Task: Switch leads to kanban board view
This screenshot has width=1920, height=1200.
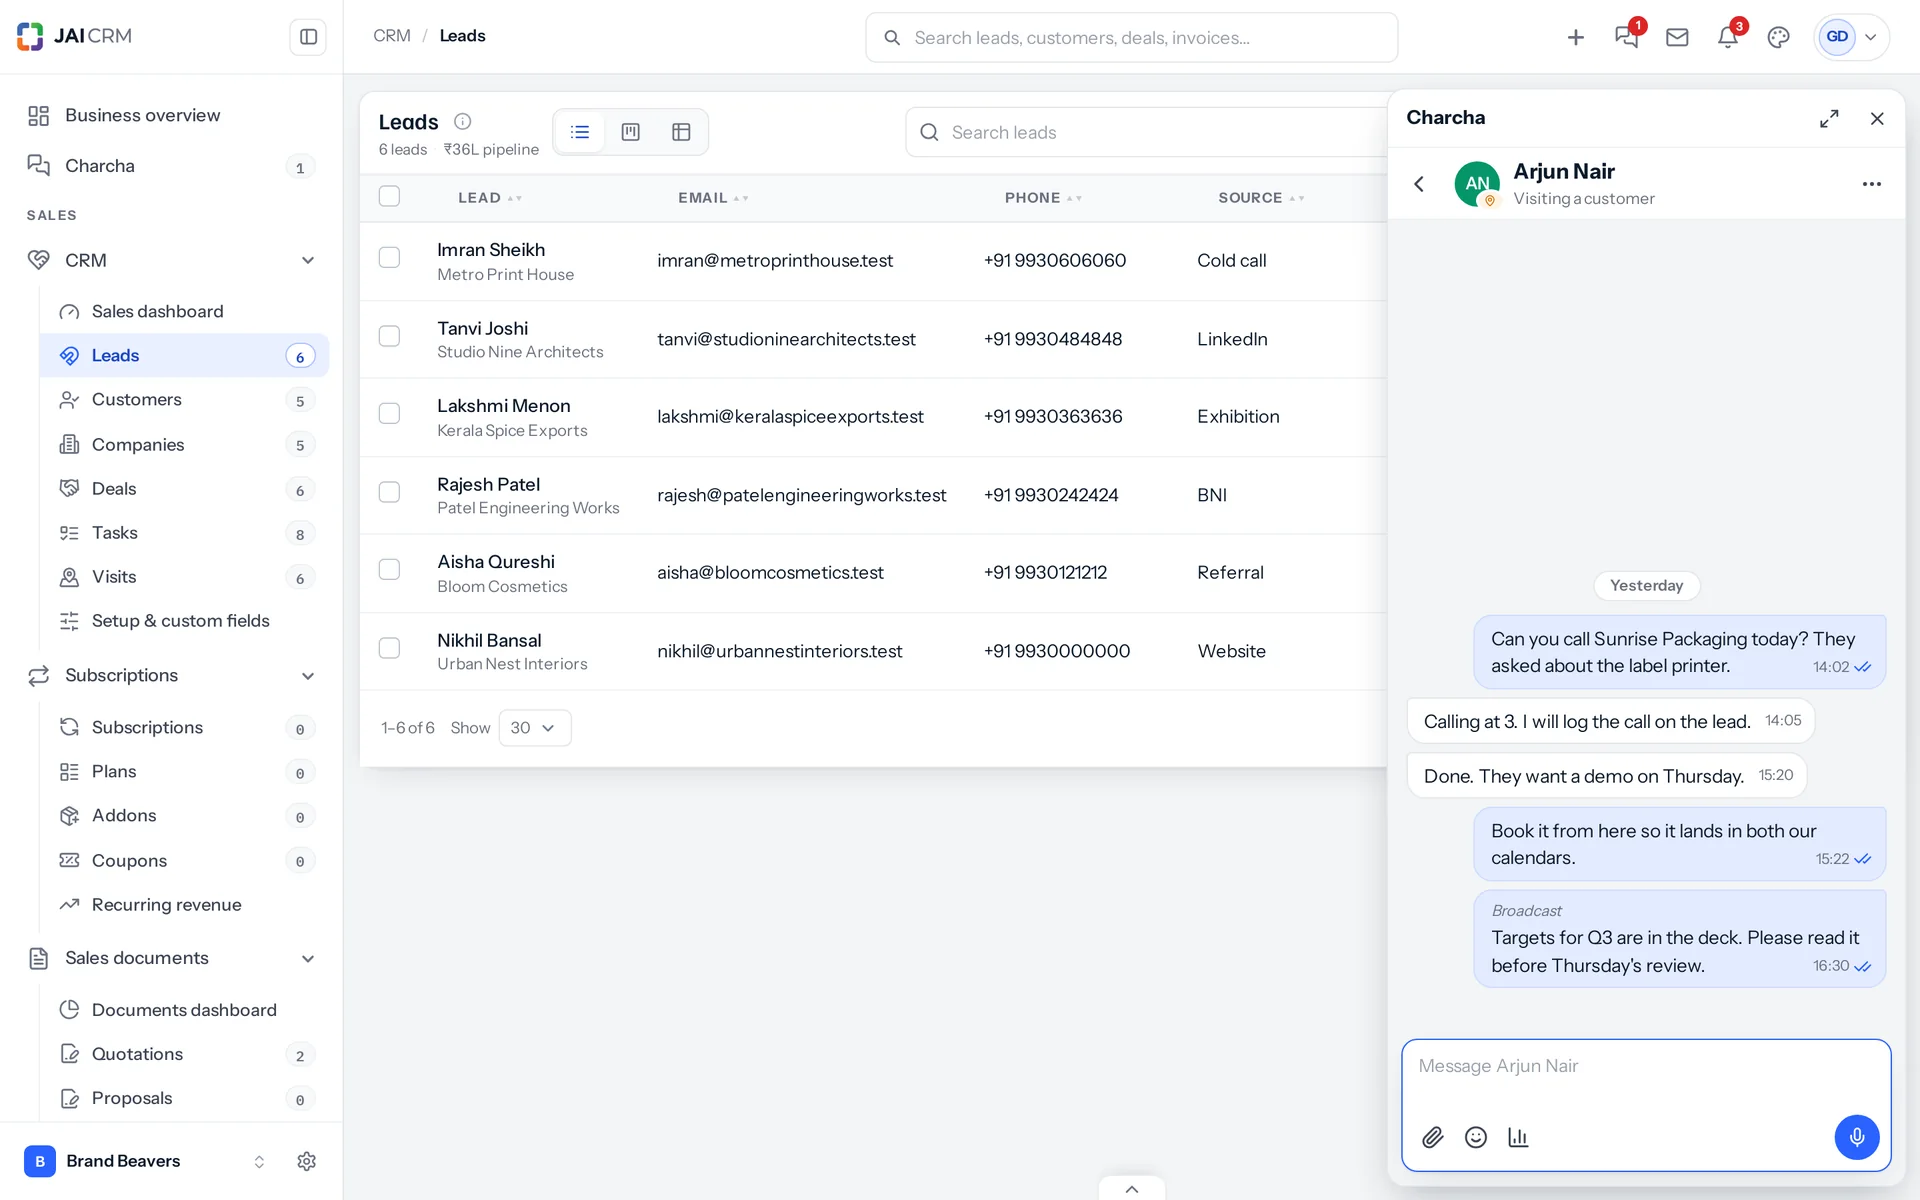Action: click(x=630, y=132)
